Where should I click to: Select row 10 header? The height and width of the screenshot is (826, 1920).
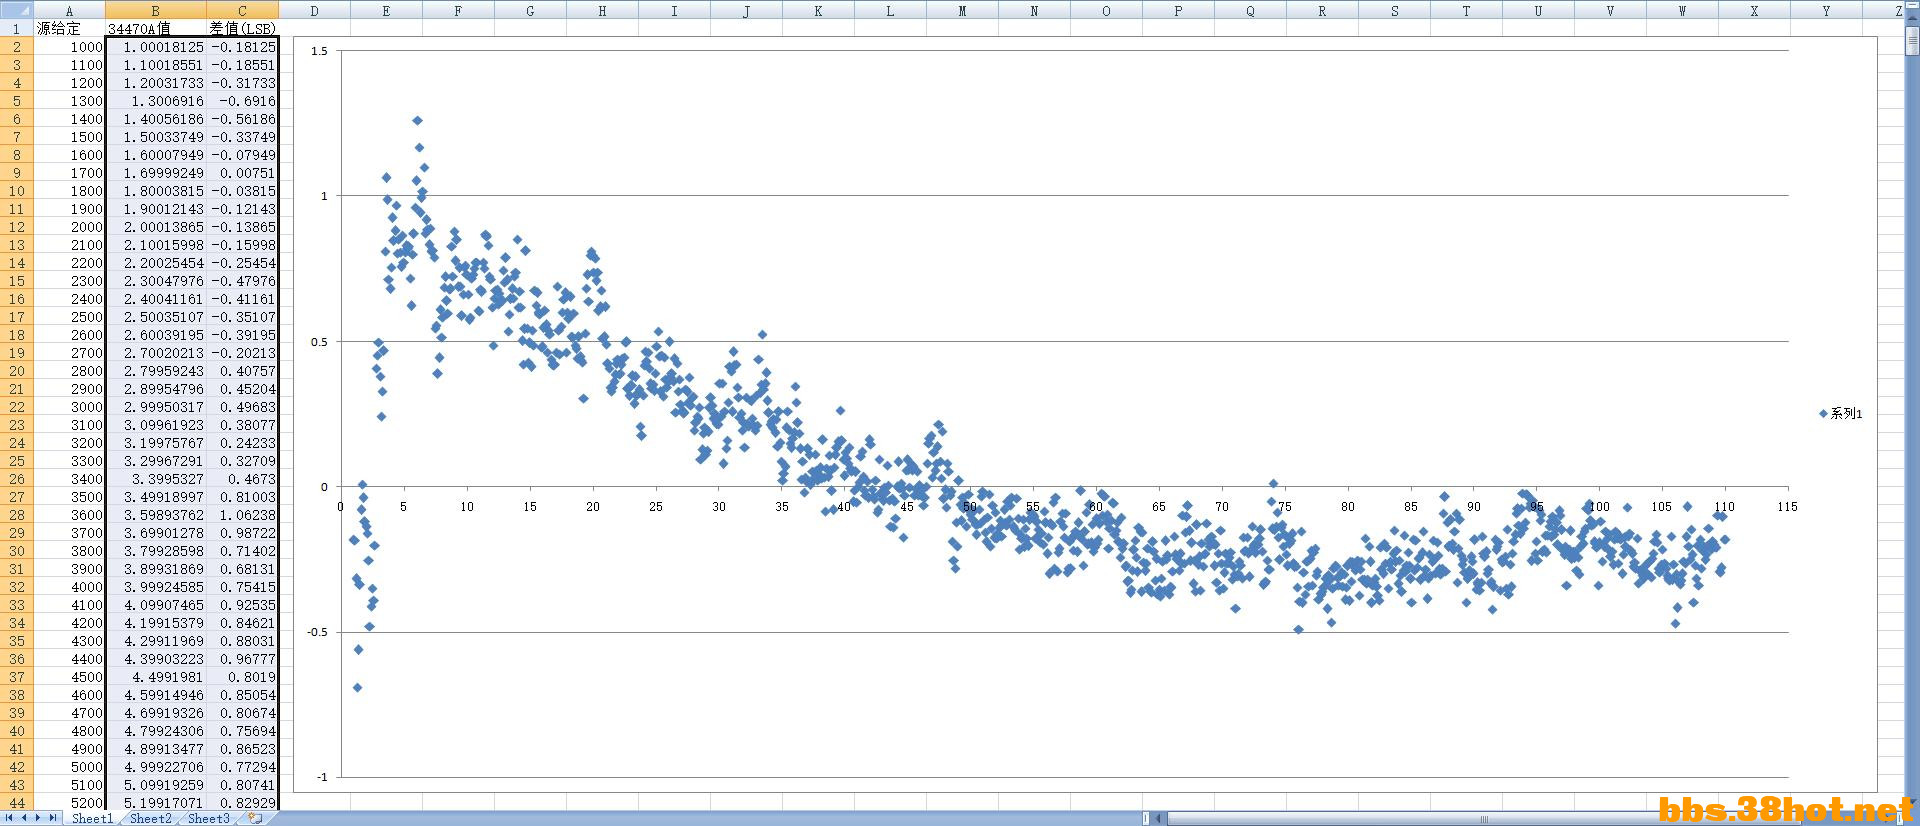pos(17,191)
